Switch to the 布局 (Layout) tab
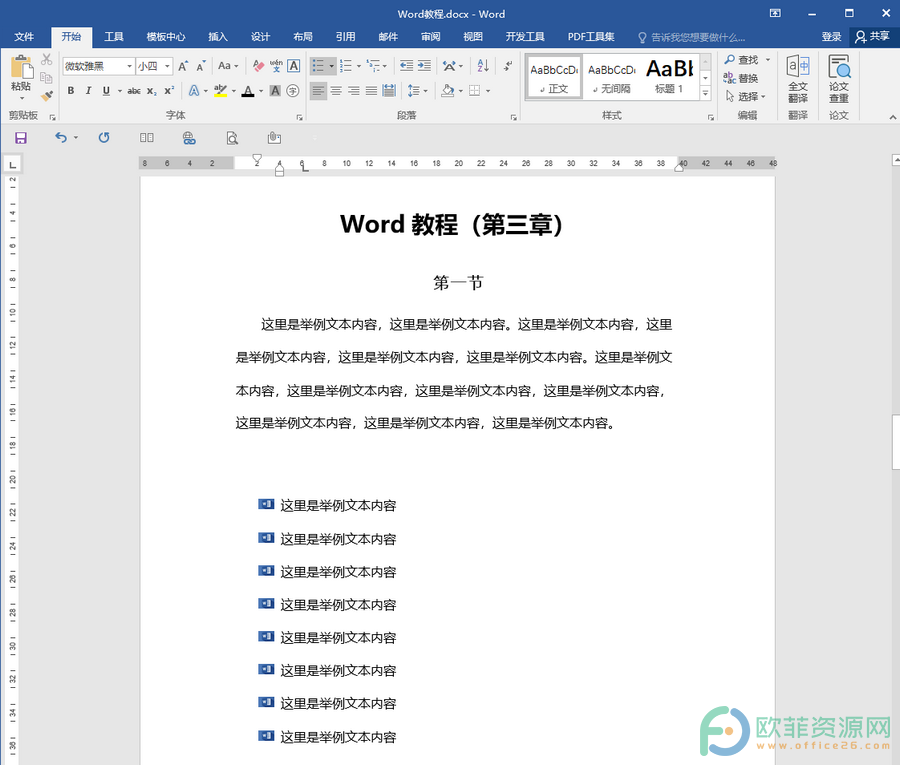The height and width of the screenshot is (765, 900). (303, 37)
